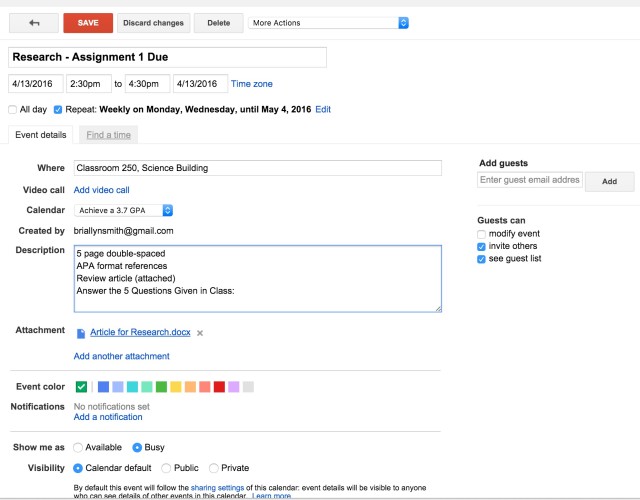Viewport: 640px width, 500px height.
Task: Expand the Achieve a 3.7 GPA calendar selector
Action: pos(123,210)
